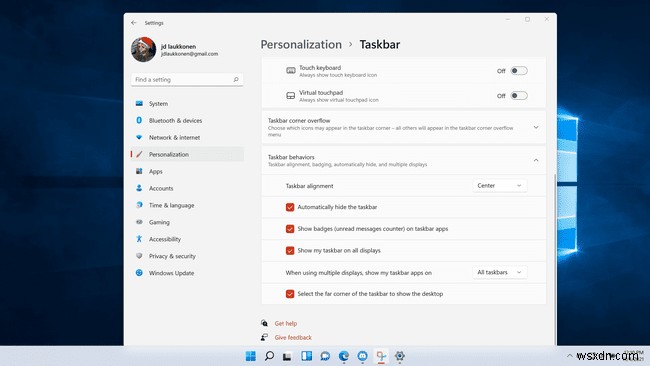Uncheck Show badges on taskbar apps

pos(290,229)
